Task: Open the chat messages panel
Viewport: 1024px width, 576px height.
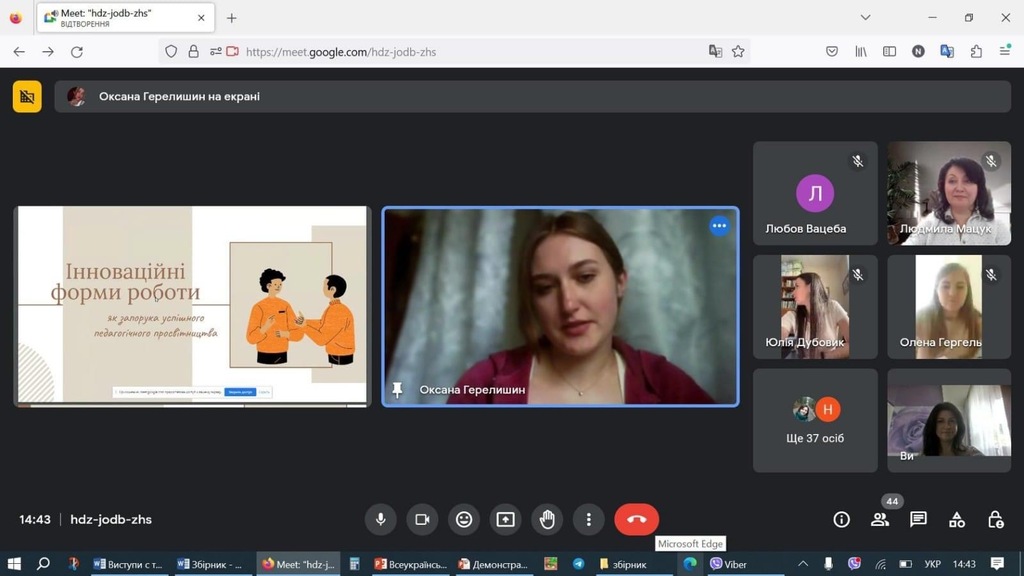Action: pyautogui.click(x=918, y=519)
